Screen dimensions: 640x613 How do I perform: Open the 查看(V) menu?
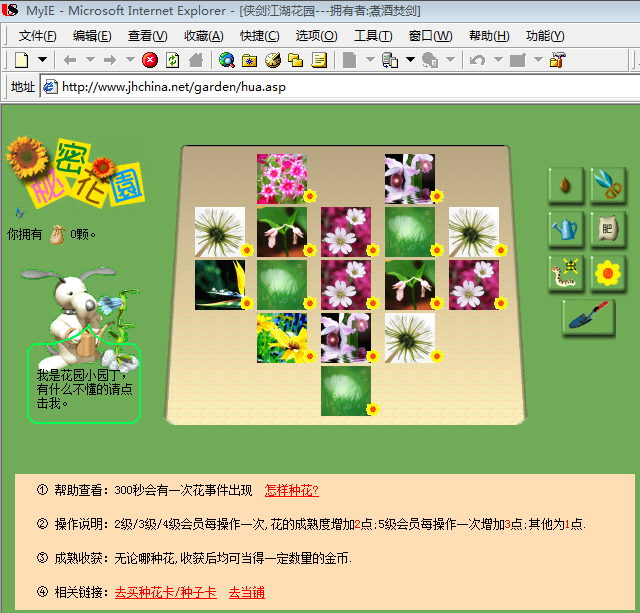click(x=147, y=36)
